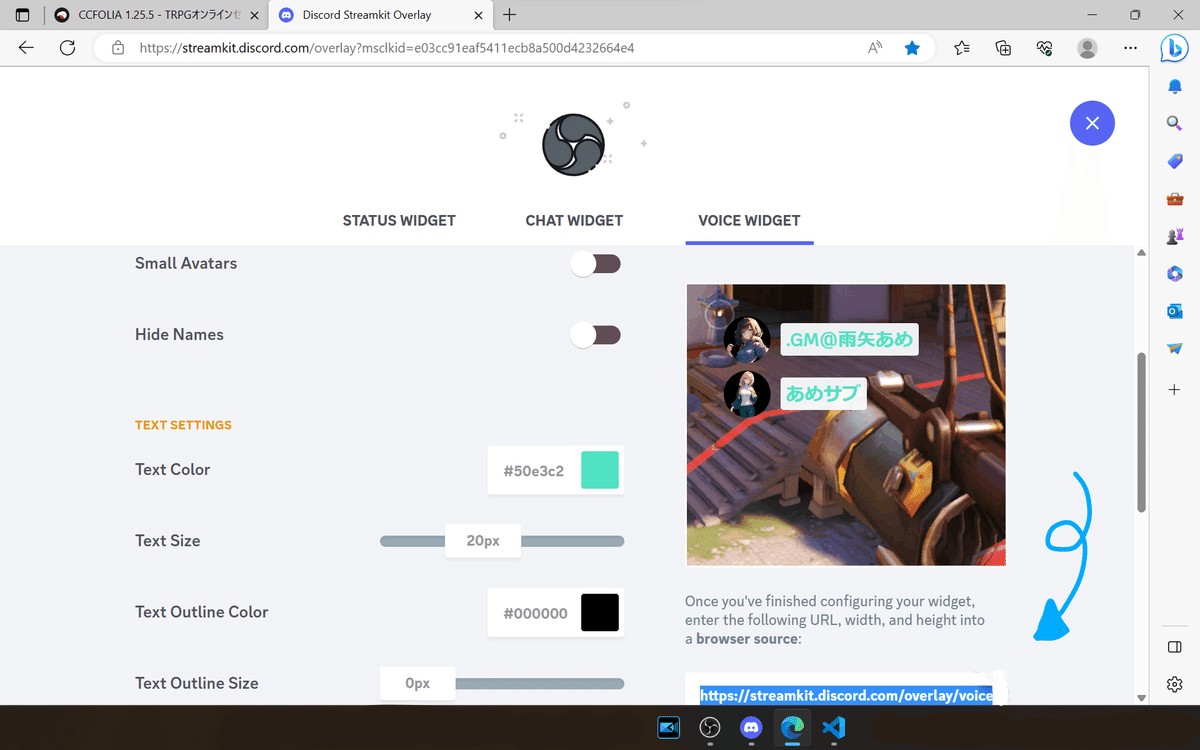Open the Tools briefcase in Edge sidebar
The height and width of the screenshot is (750, 1200).
click(1175, 198)
